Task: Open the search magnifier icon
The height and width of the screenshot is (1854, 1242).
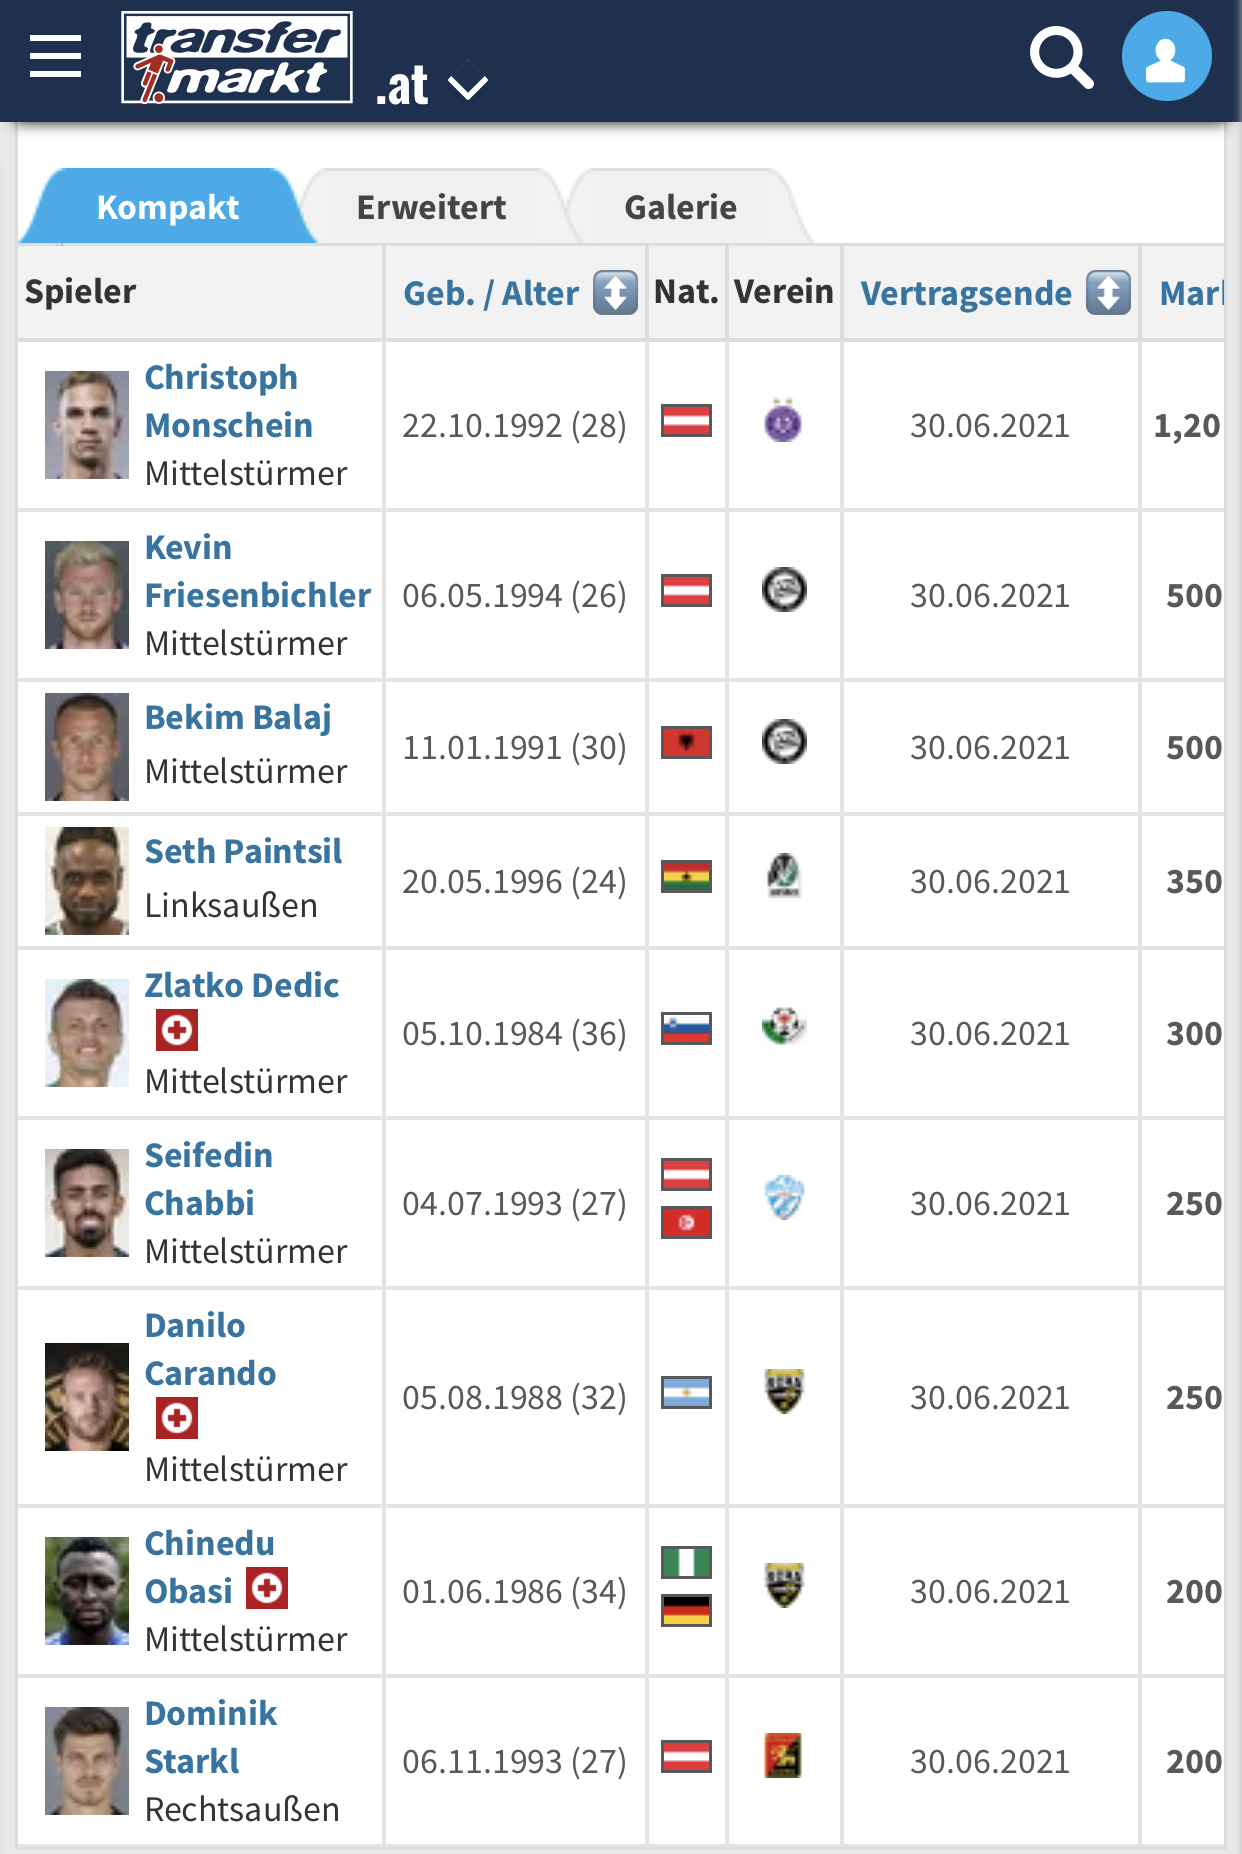Action: tap(1061, 58)
